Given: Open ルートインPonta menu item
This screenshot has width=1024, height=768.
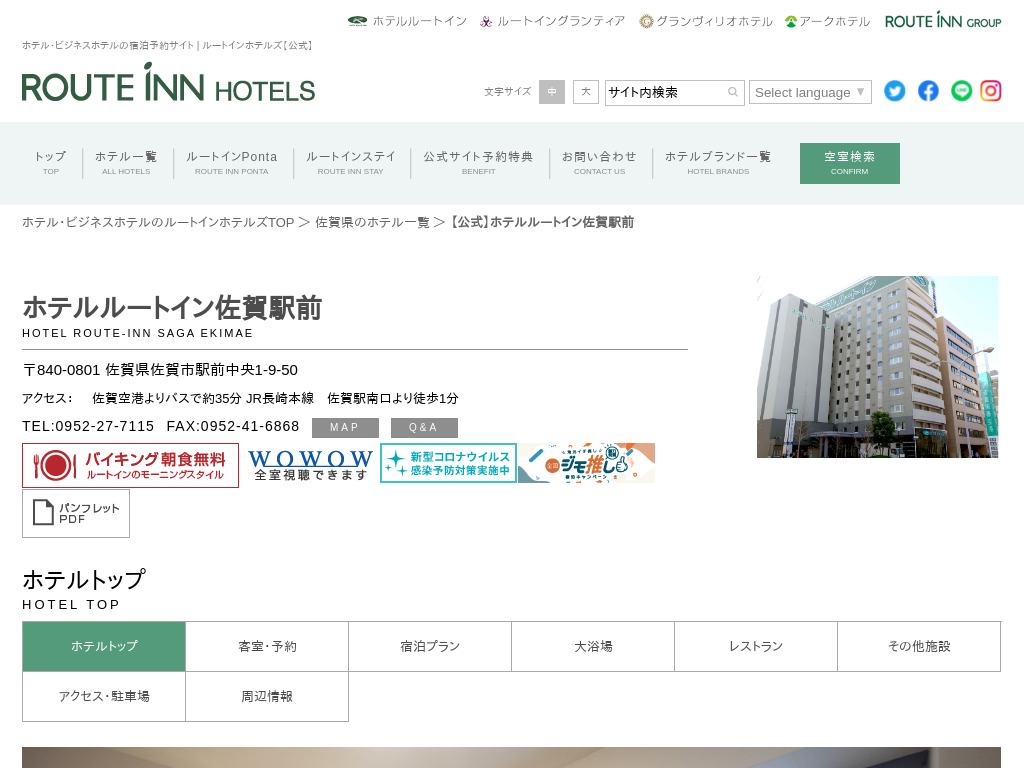Looking at the screenshot, I should tap(232, 163).
